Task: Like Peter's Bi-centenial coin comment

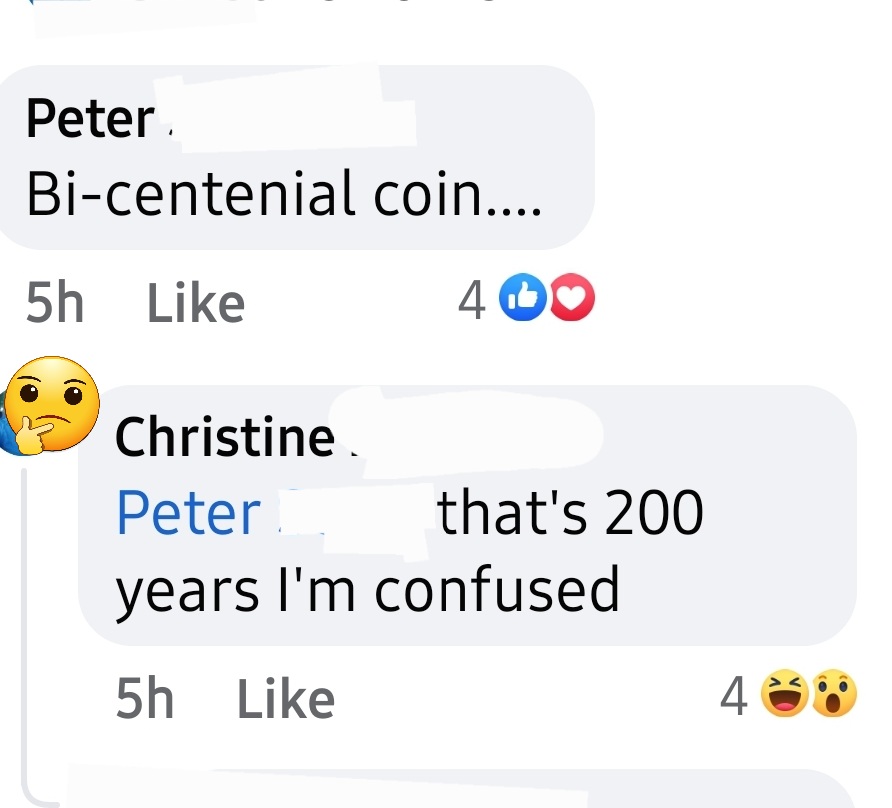Action: point(196,303)
